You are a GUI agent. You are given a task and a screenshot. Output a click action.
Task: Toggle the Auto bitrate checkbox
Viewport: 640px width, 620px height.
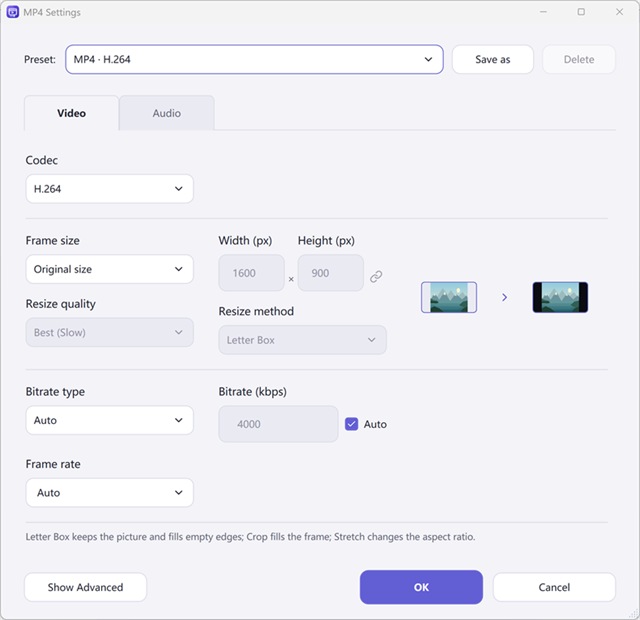point(351,424)
